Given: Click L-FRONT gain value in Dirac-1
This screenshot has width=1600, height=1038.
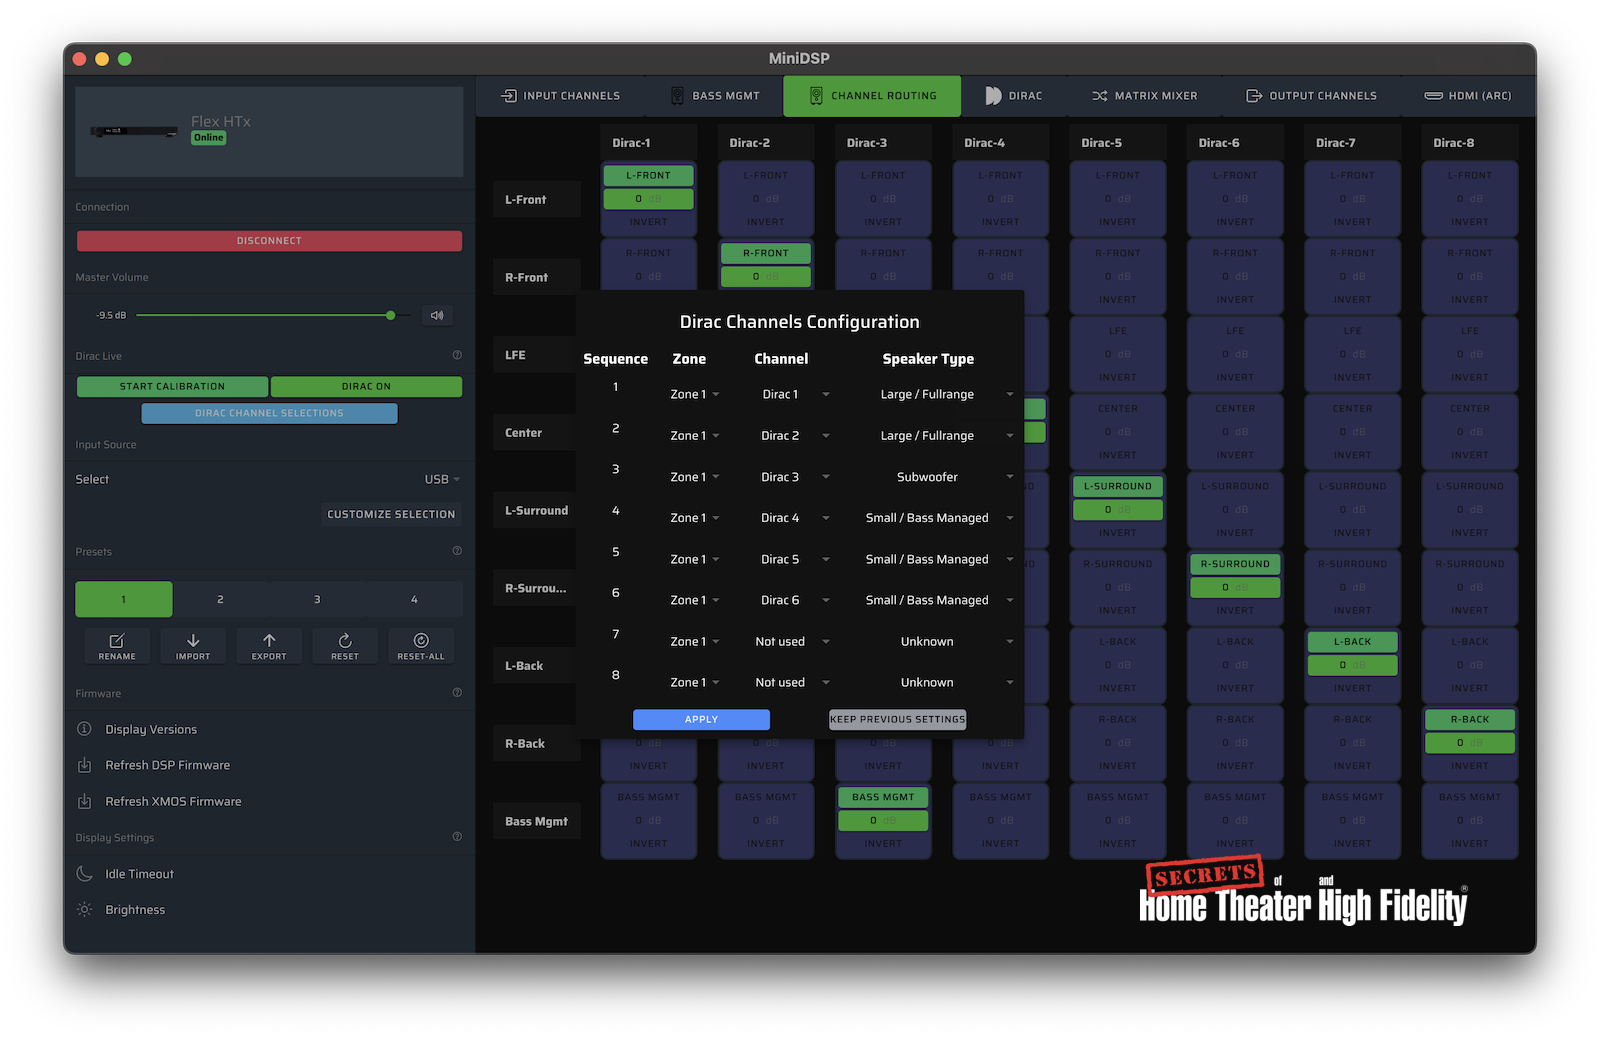Looking at the screenshot, I should (648, 199).
